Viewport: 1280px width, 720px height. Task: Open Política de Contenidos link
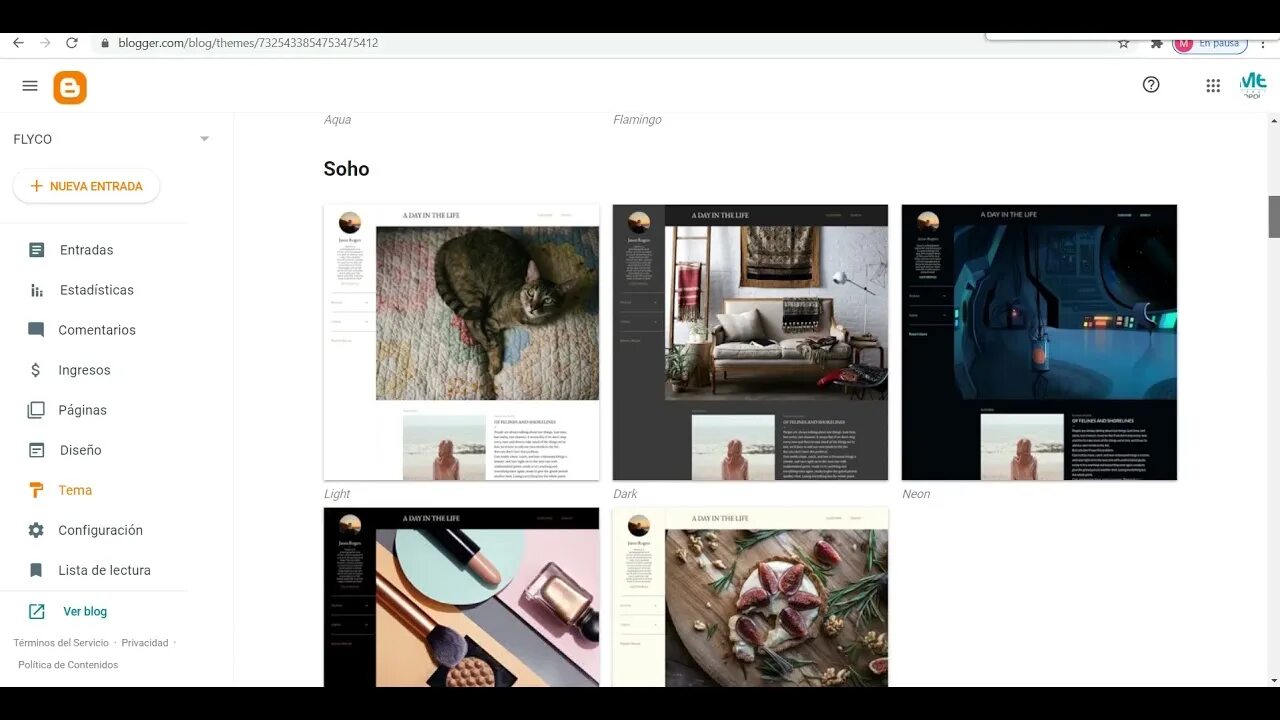[x=68, y=665]
